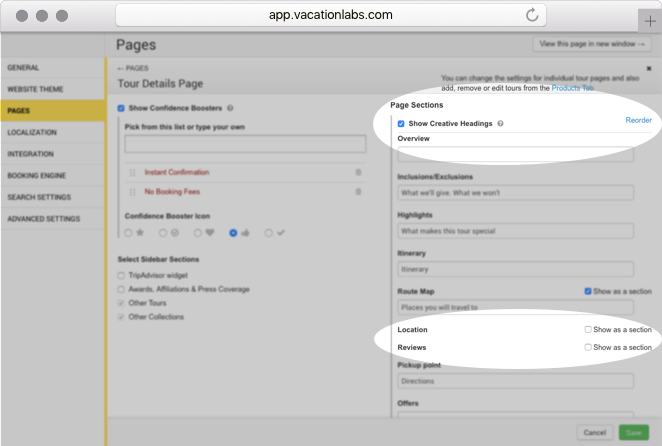Click trash icon for No Booking Fees

click(358, 190)
